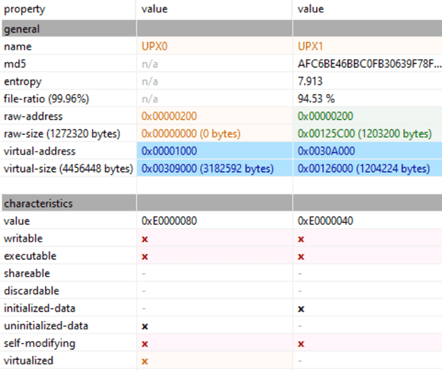Viewport: 442px width, 371px height.
Task: Click the red writable mark for UPX0
Action: (145, 239)
